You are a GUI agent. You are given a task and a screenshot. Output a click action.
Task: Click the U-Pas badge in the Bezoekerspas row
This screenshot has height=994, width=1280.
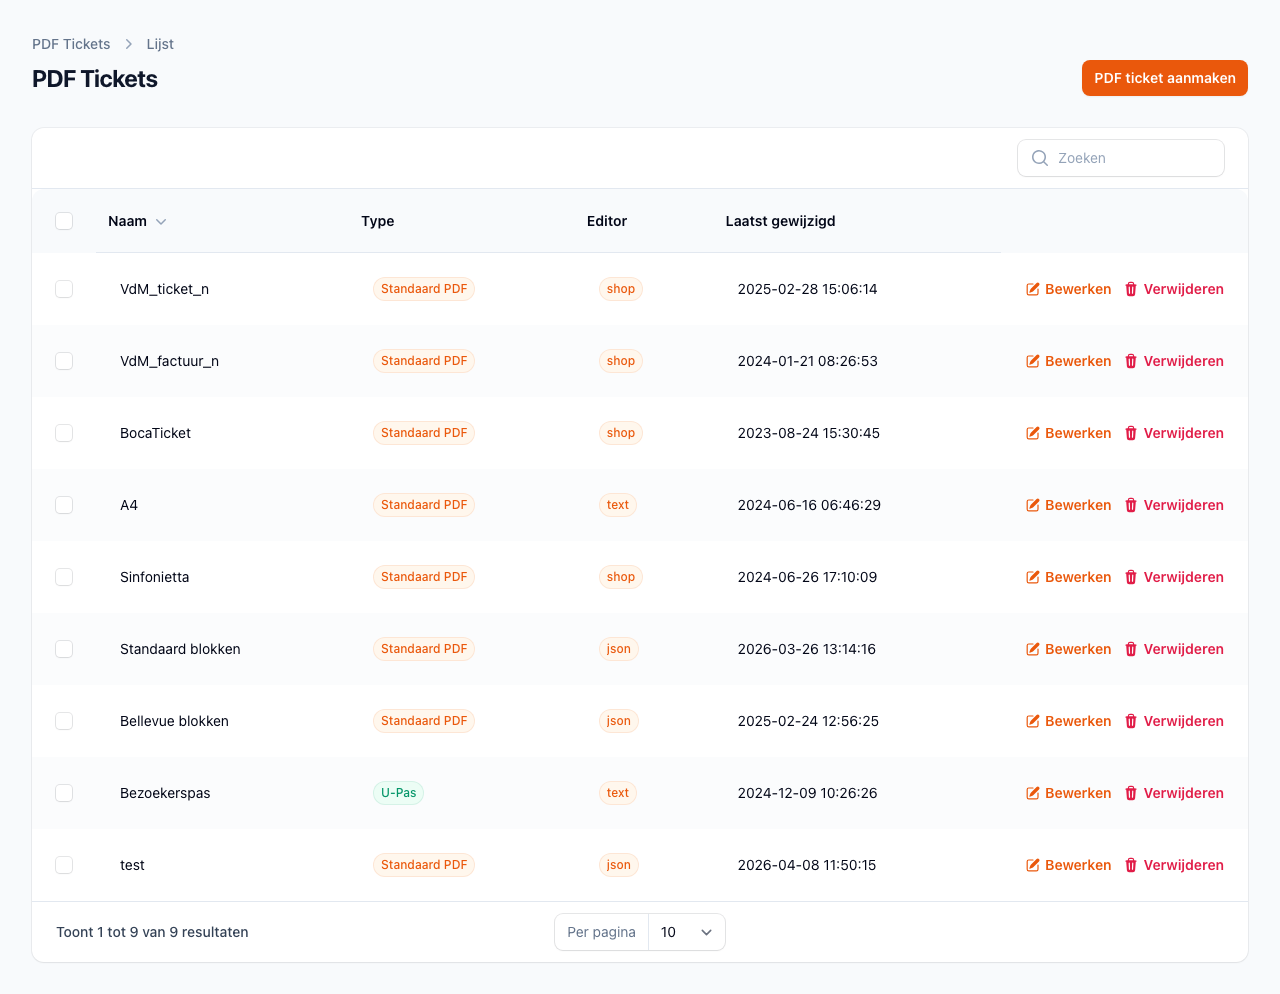(x=398, y=793)
